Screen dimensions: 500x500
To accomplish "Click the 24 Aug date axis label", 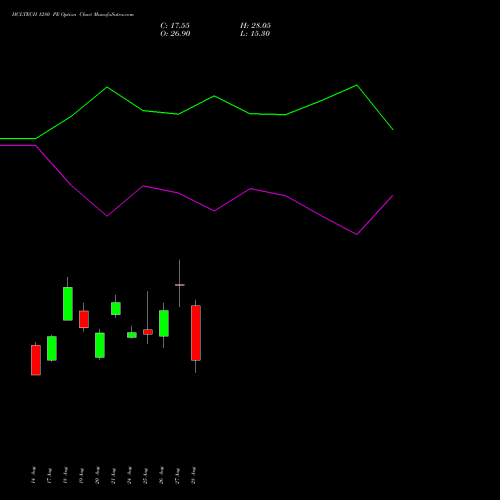I will pyautogui.click(x=129, y=475).
